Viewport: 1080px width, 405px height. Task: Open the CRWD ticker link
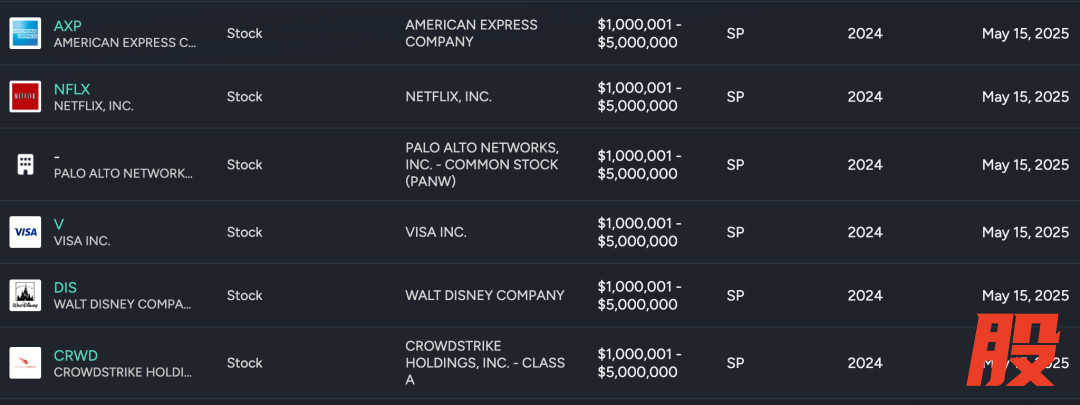[76, 355]
